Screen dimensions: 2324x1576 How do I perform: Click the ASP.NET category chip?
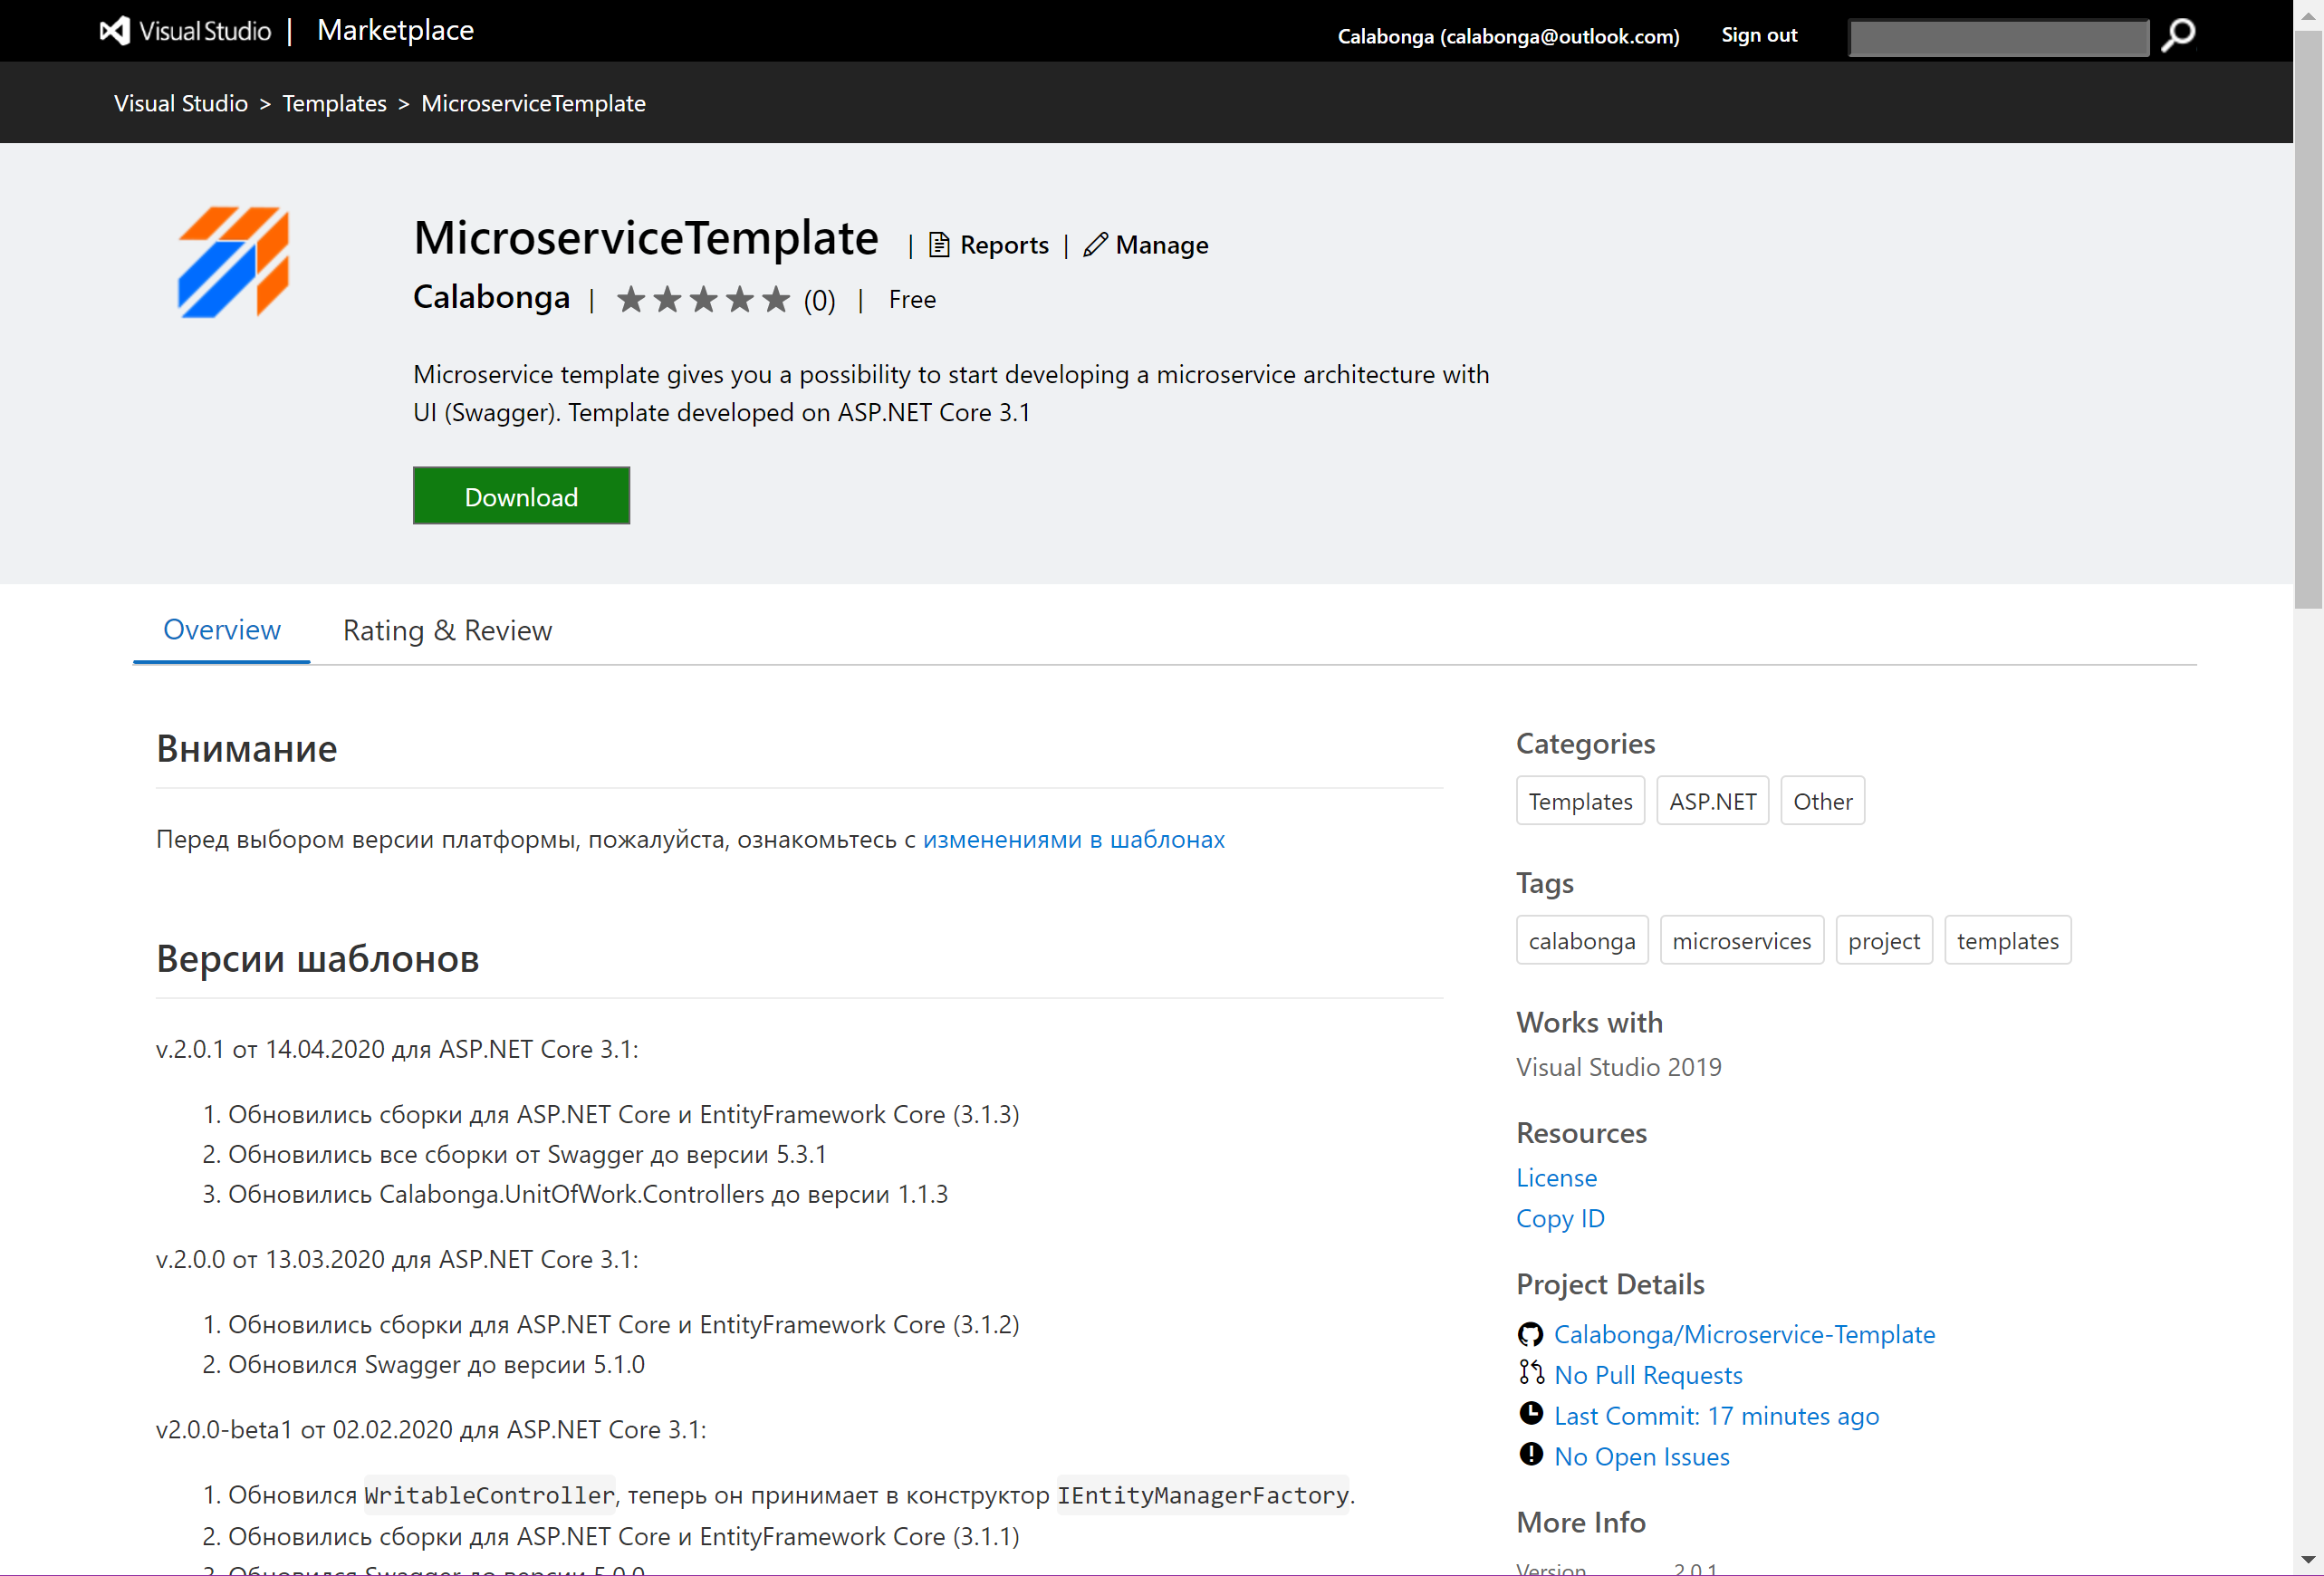tap(1712, 801)
